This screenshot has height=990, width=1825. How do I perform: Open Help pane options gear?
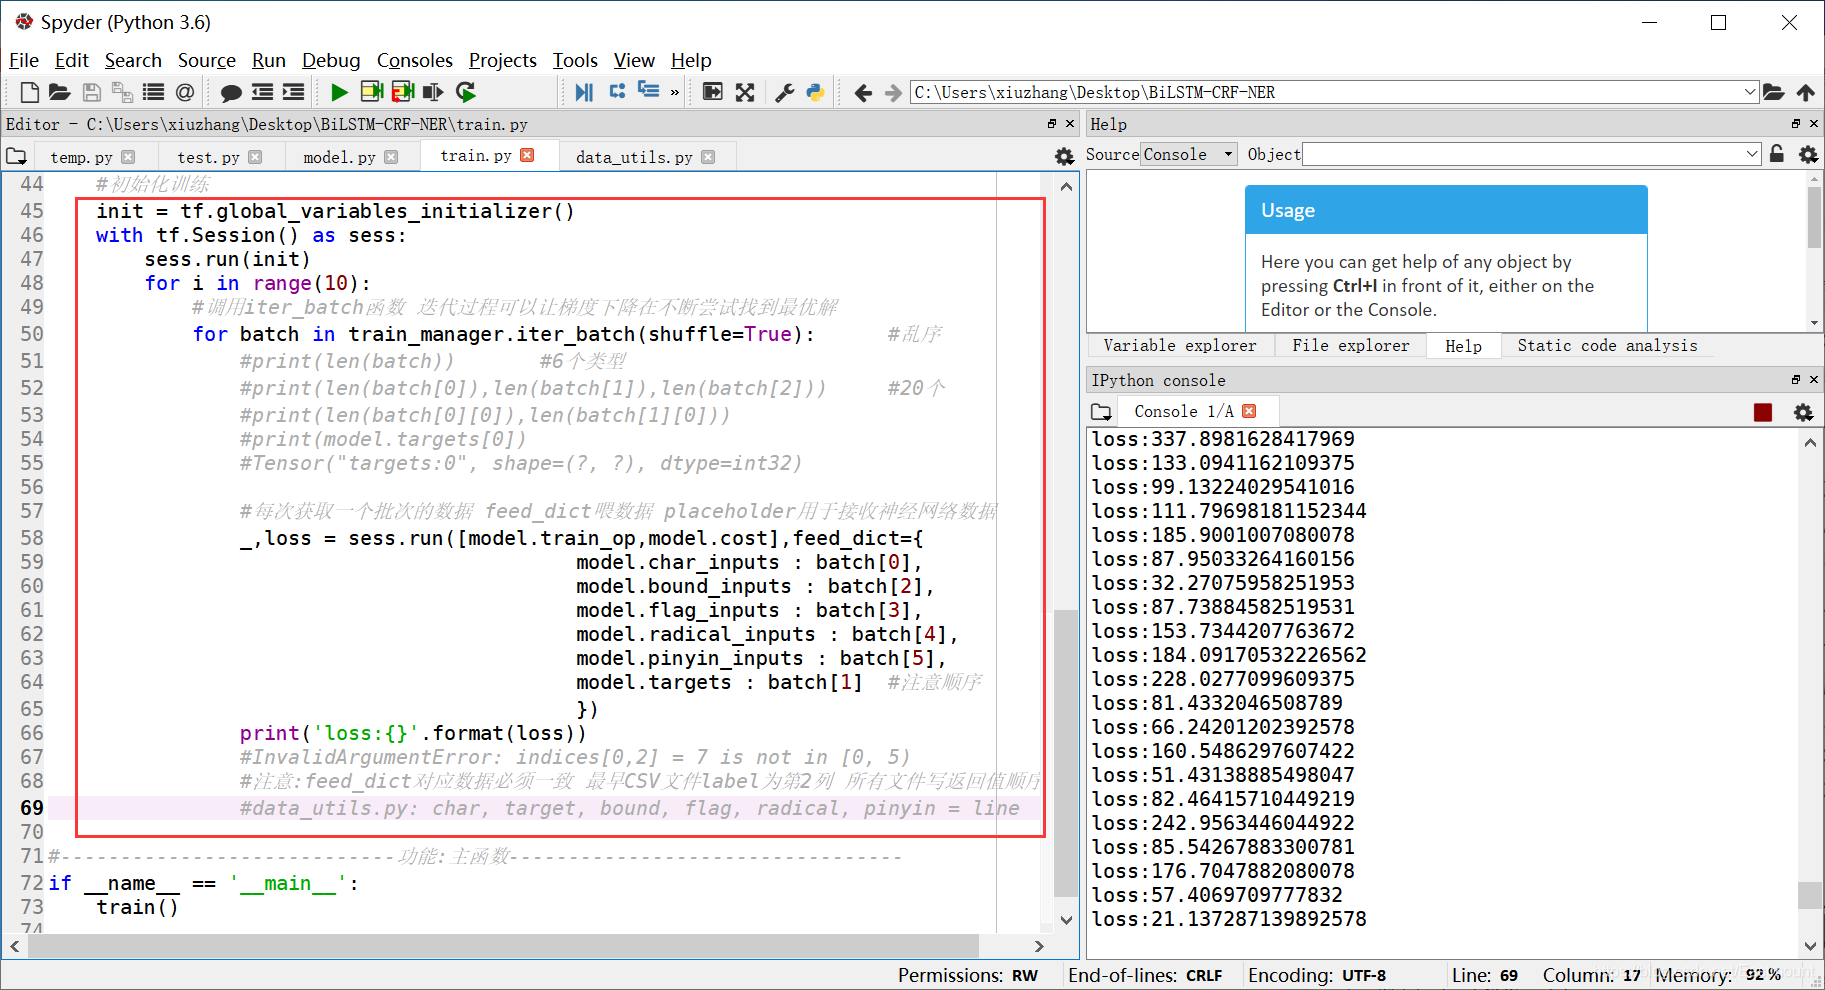(1808, 154)
